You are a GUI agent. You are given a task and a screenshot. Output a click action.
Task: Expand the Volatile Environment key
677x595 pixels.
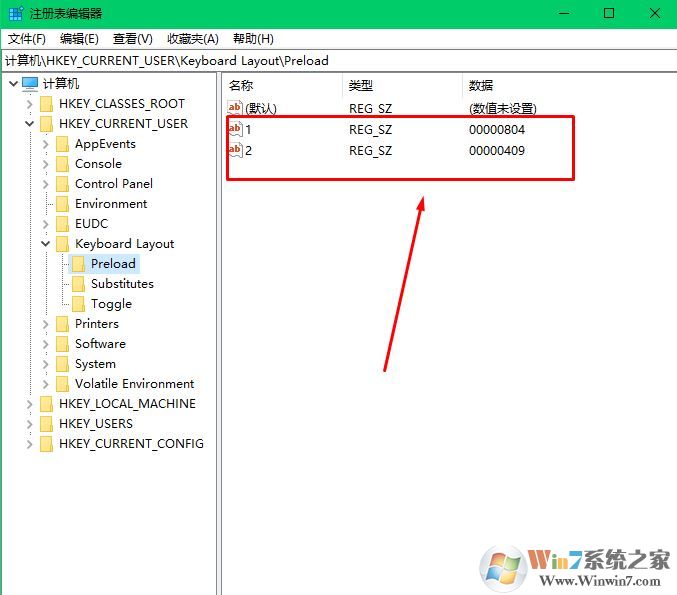point(46,384)
